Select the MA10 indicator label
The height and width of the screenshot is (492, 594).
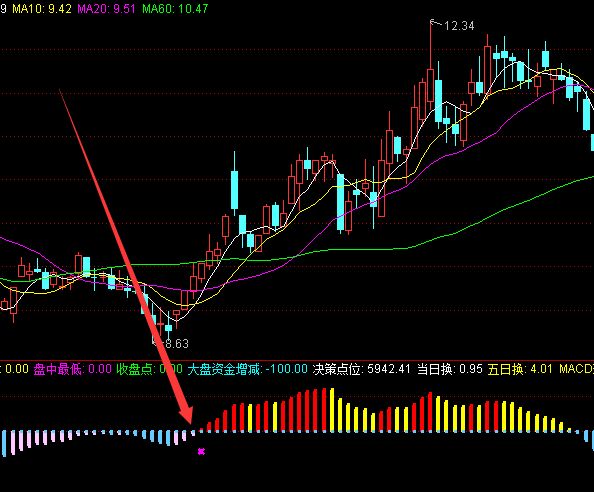[42, 9]
